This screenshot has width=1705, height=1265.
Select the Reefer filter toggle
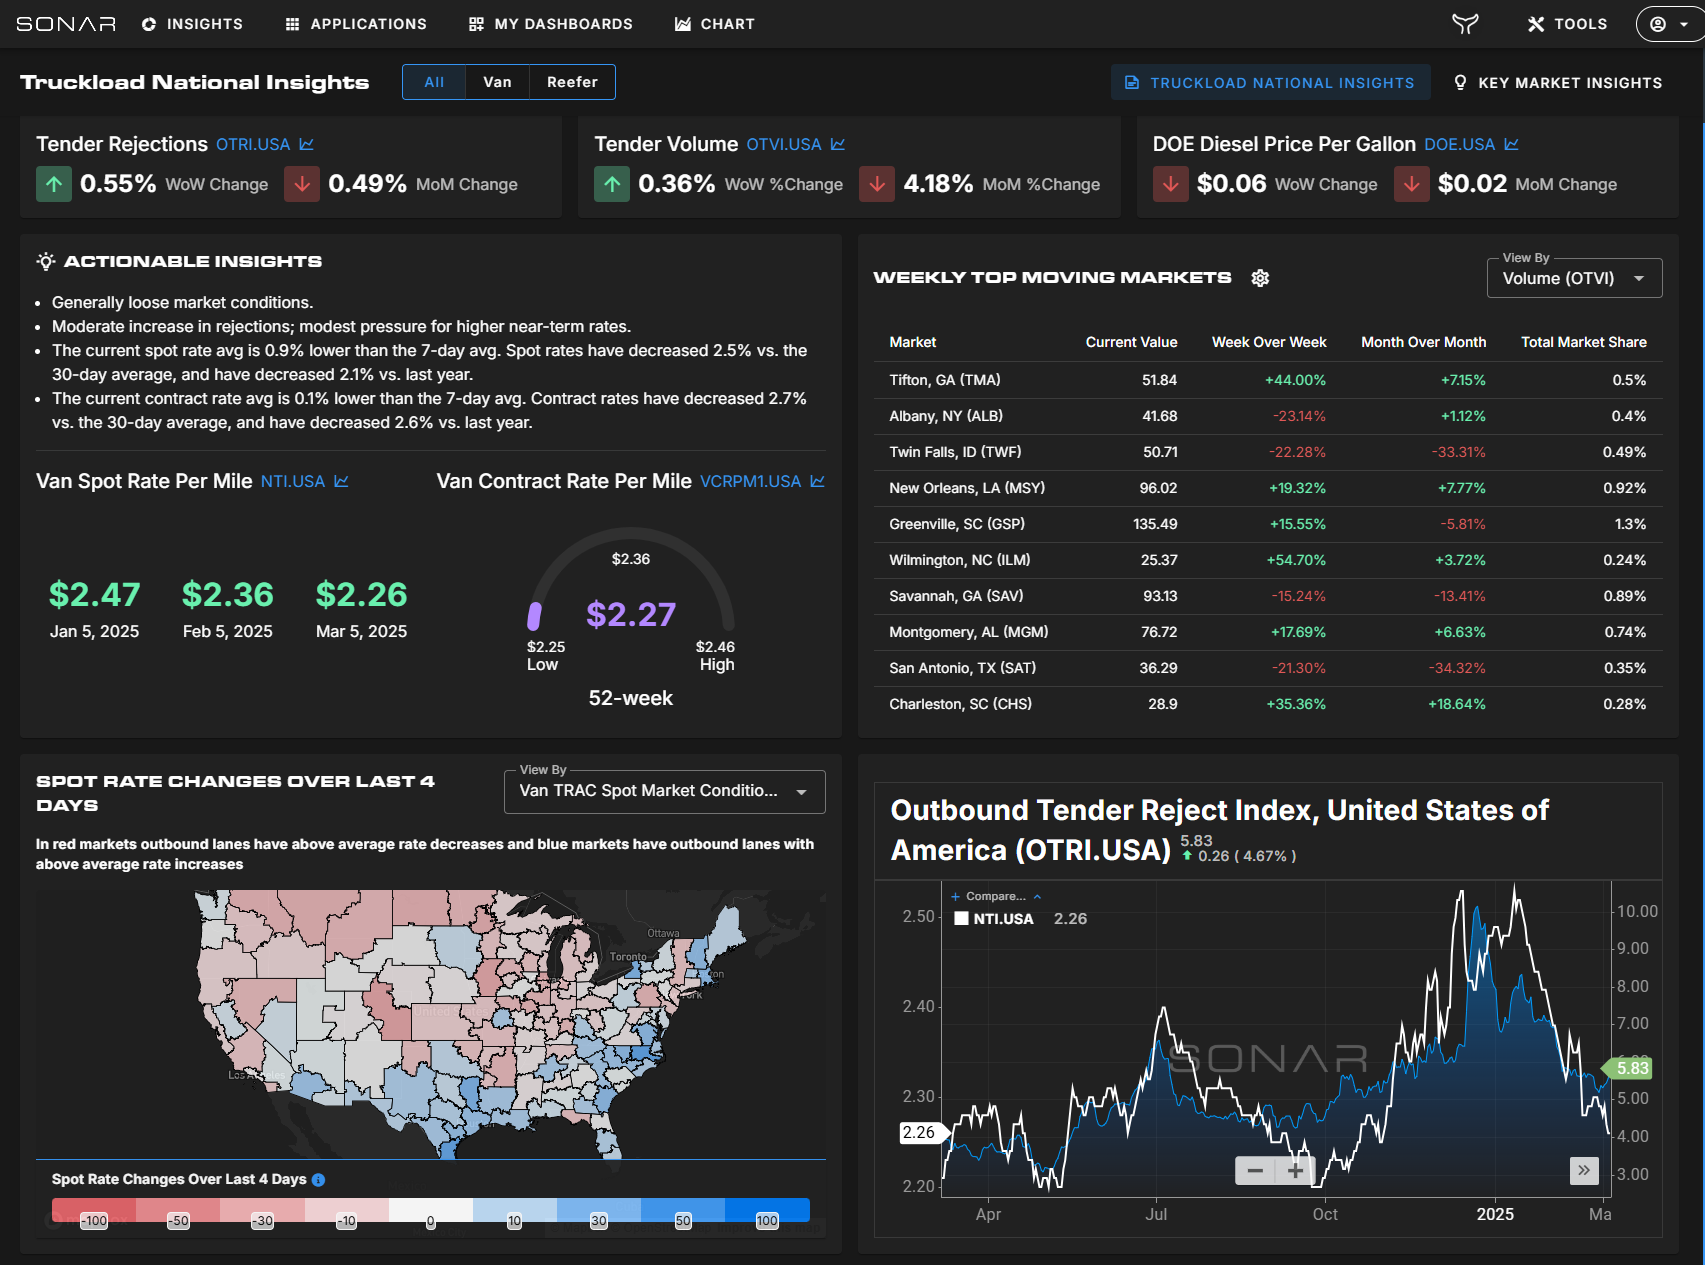click(x=572, y=82)
